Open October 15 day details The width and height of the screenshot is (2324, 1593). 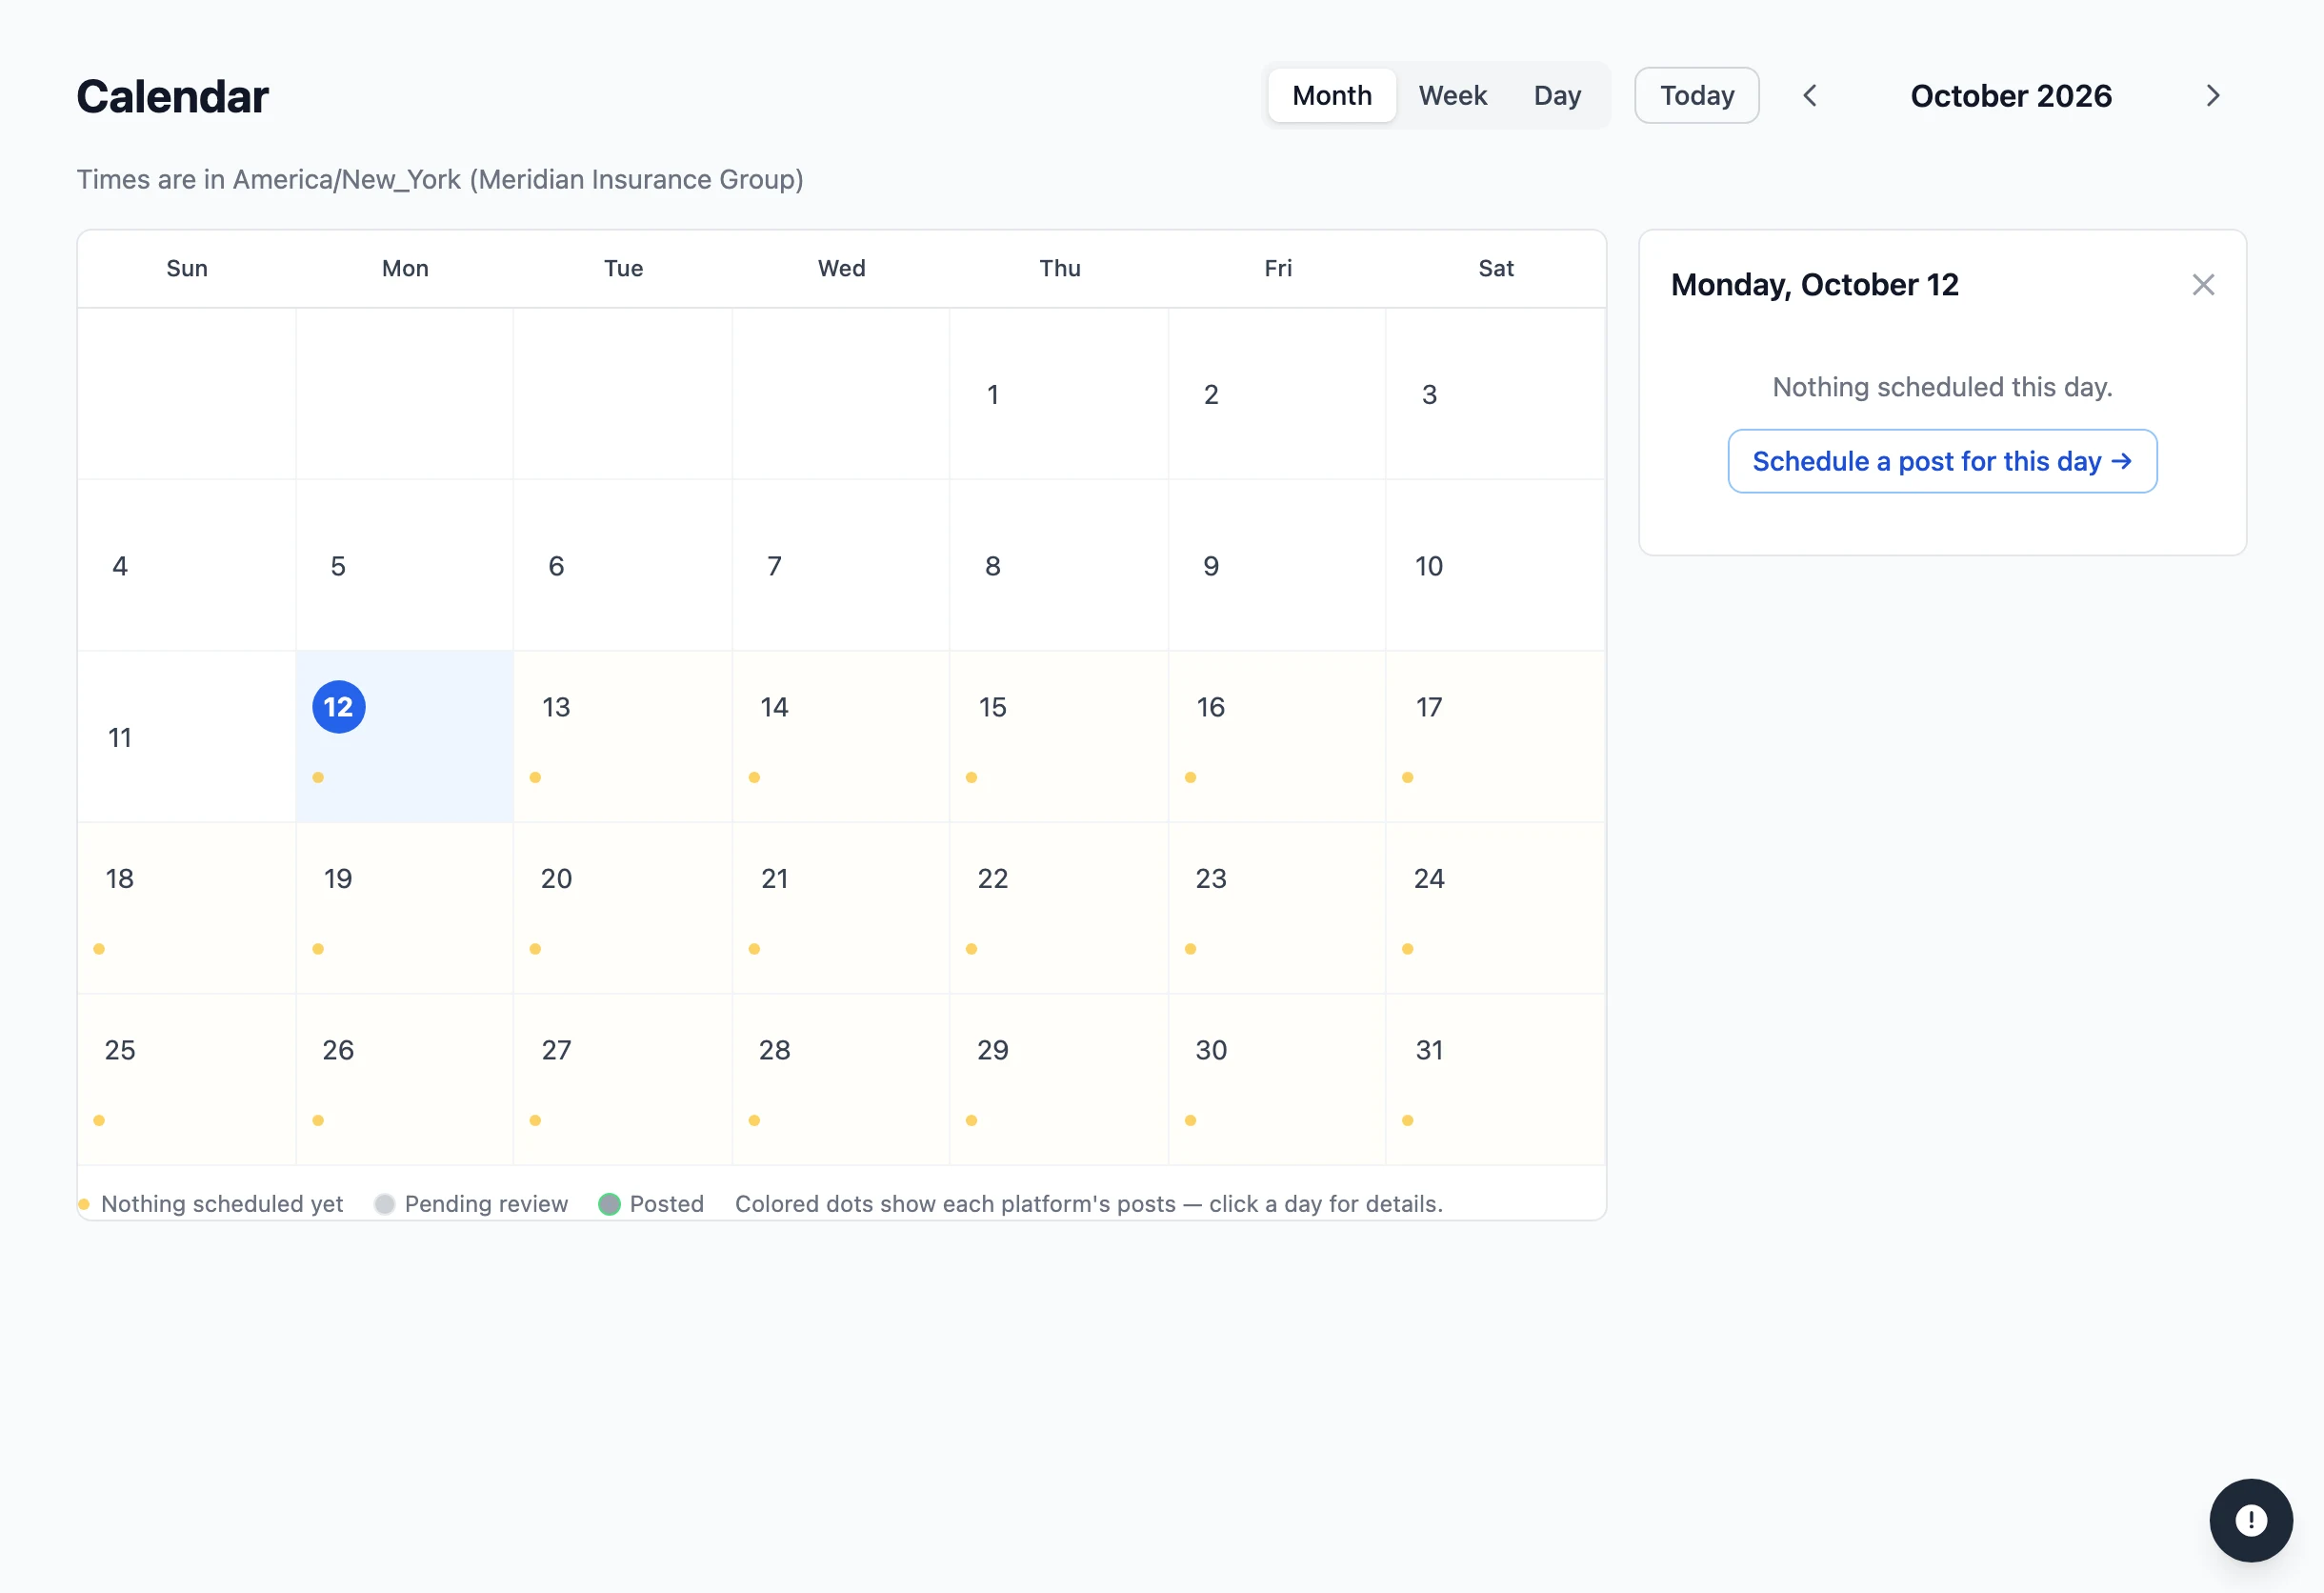coord(1059,737)
